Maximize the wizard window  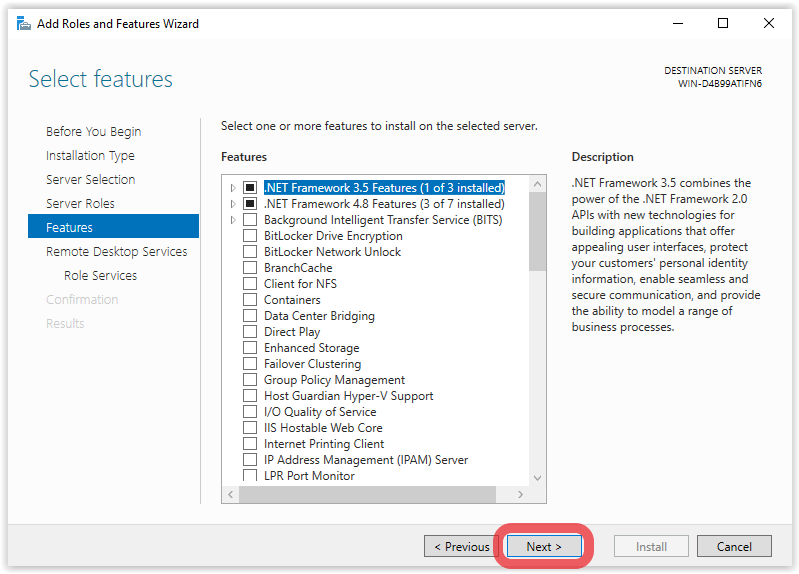(723, 23)
